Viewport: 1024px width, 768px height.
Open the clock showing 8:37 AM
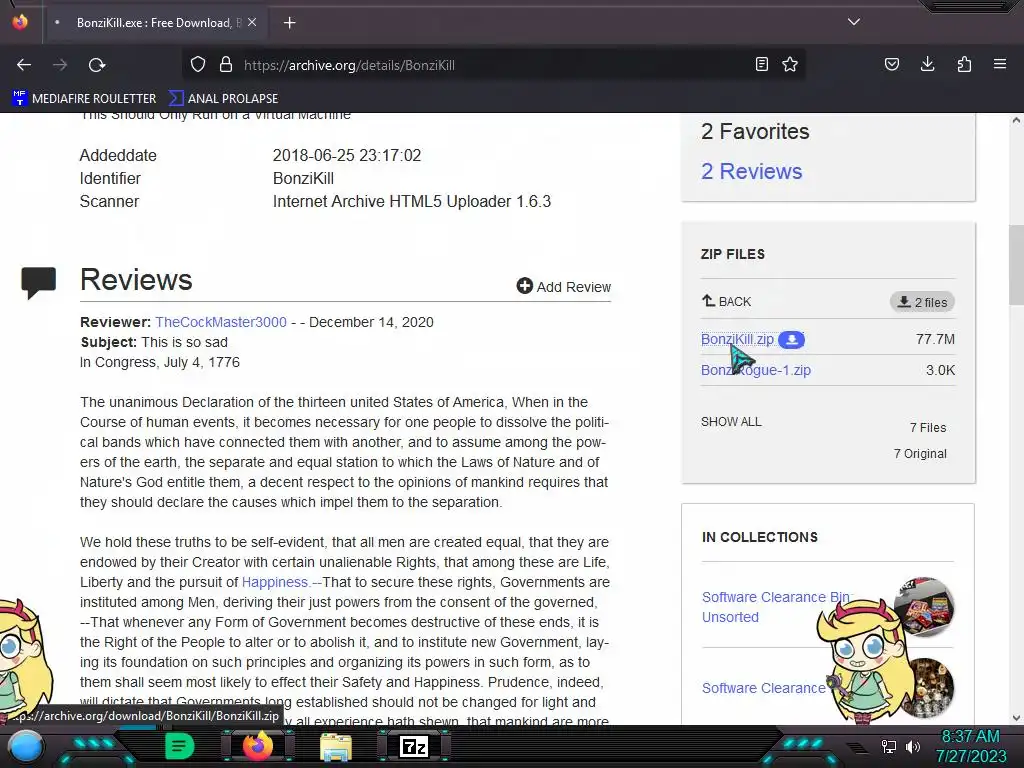click(970, 746)
